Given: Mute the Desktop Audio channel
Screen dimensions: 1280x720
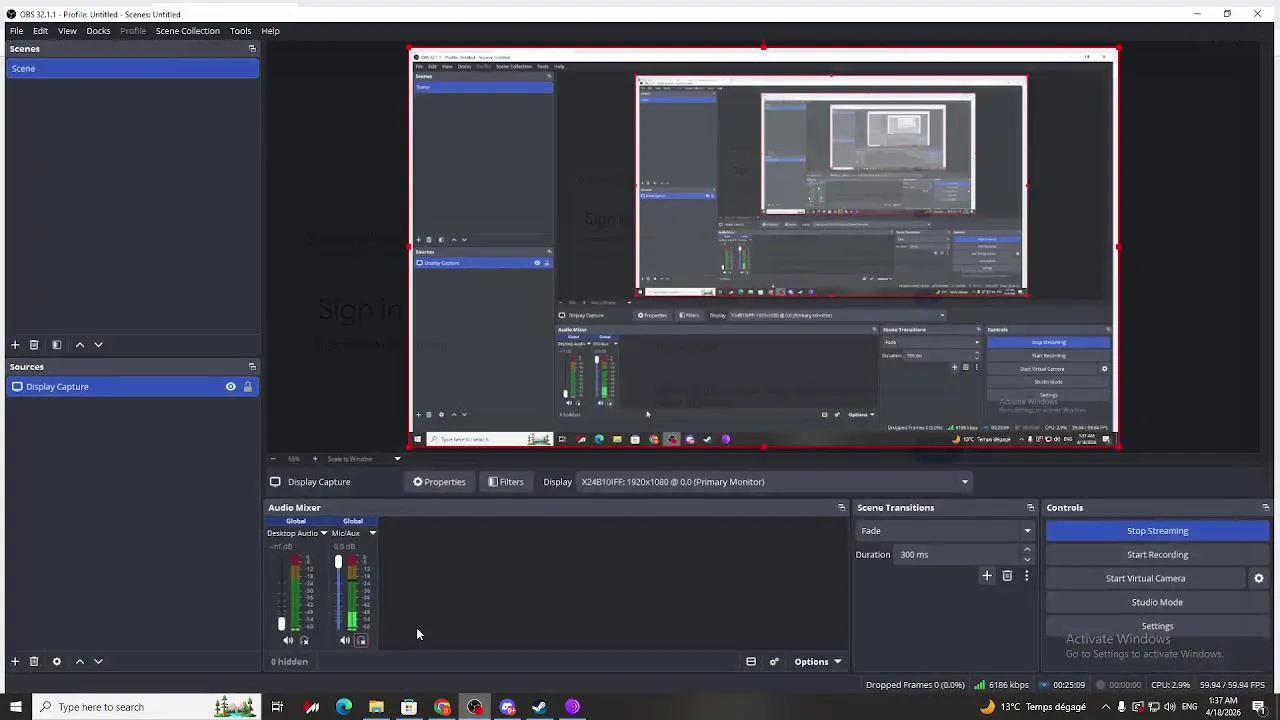Looking at the screenshot, I should [x=288, y=641].
